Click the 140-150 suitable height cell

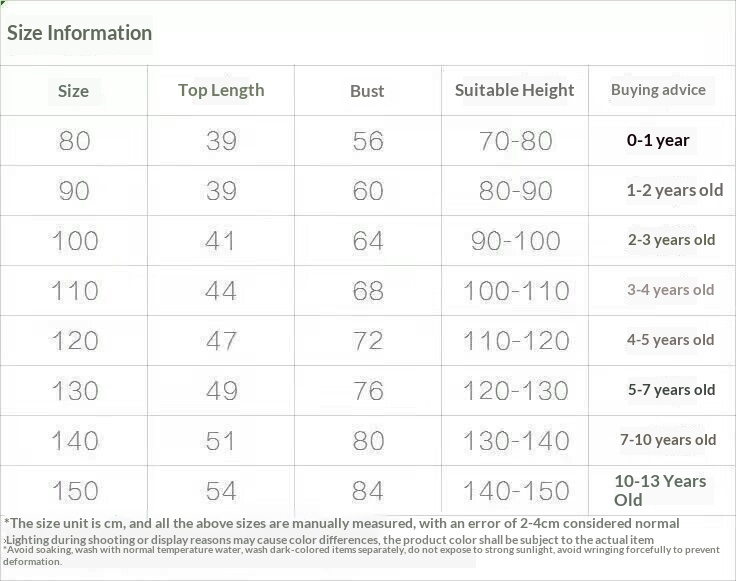515,491
